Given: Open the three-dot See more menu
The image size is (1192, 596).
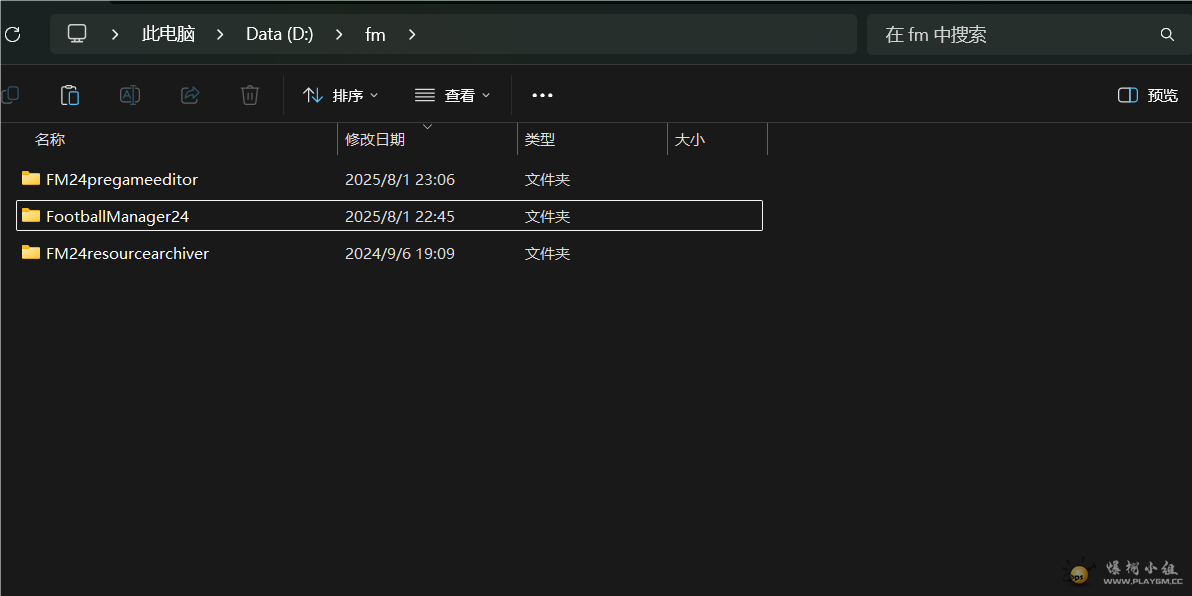Looking at the screenshot, I should pyautogui.click(x=542, y=95).
